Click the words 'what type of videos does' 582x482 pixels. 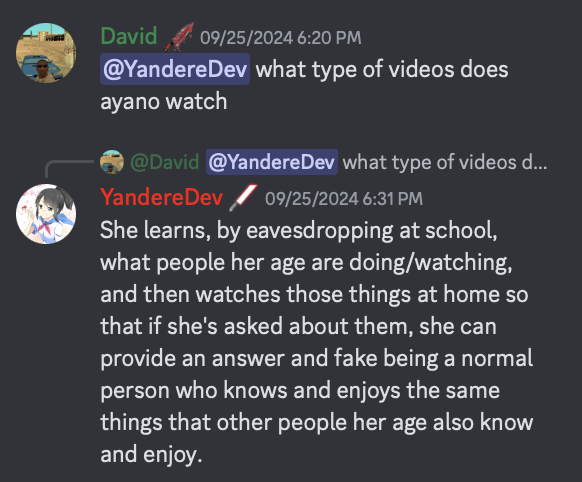point(382,69)
